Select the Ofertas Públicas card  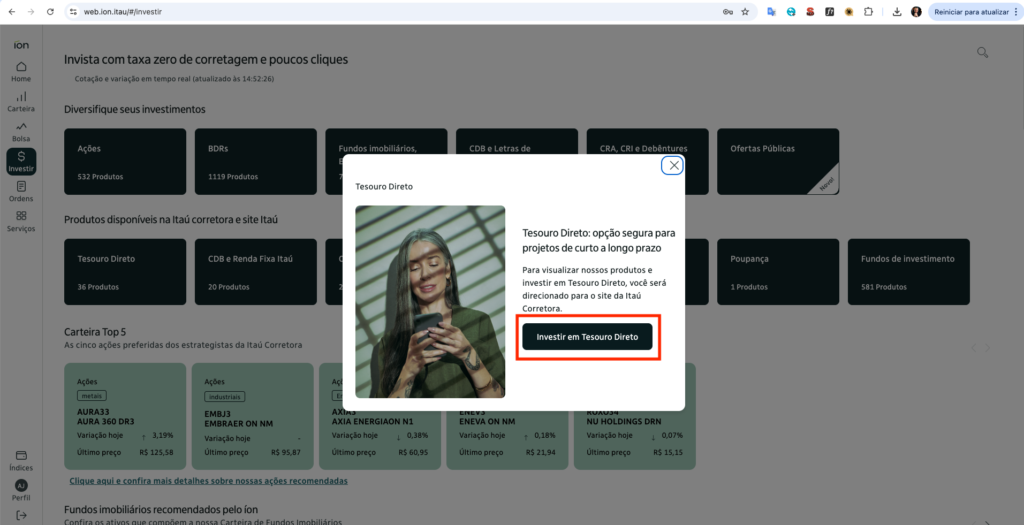pos(777,161)
